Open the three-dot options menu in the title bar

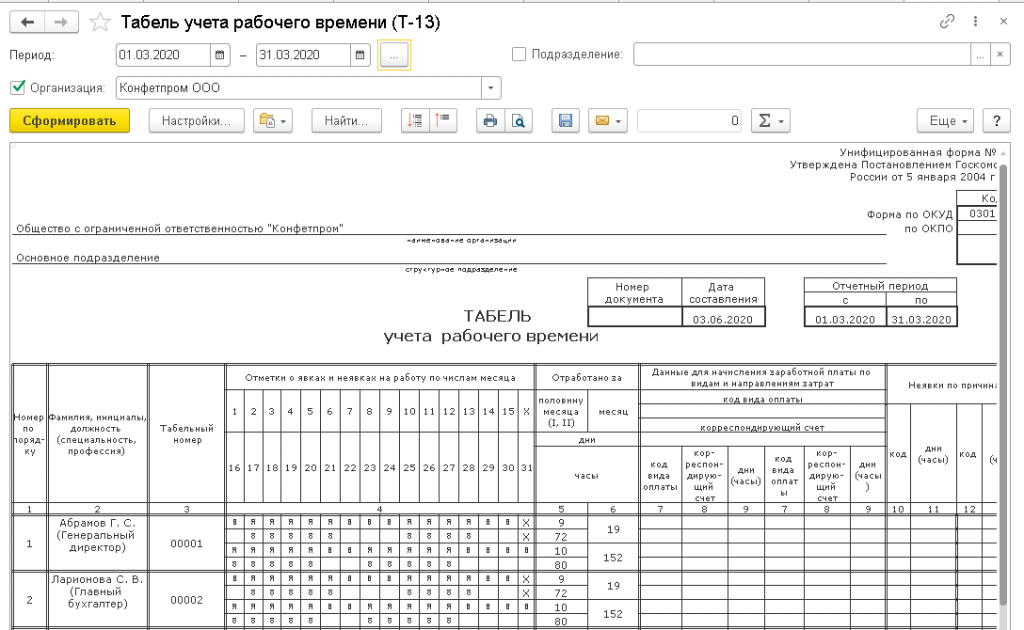975,22
